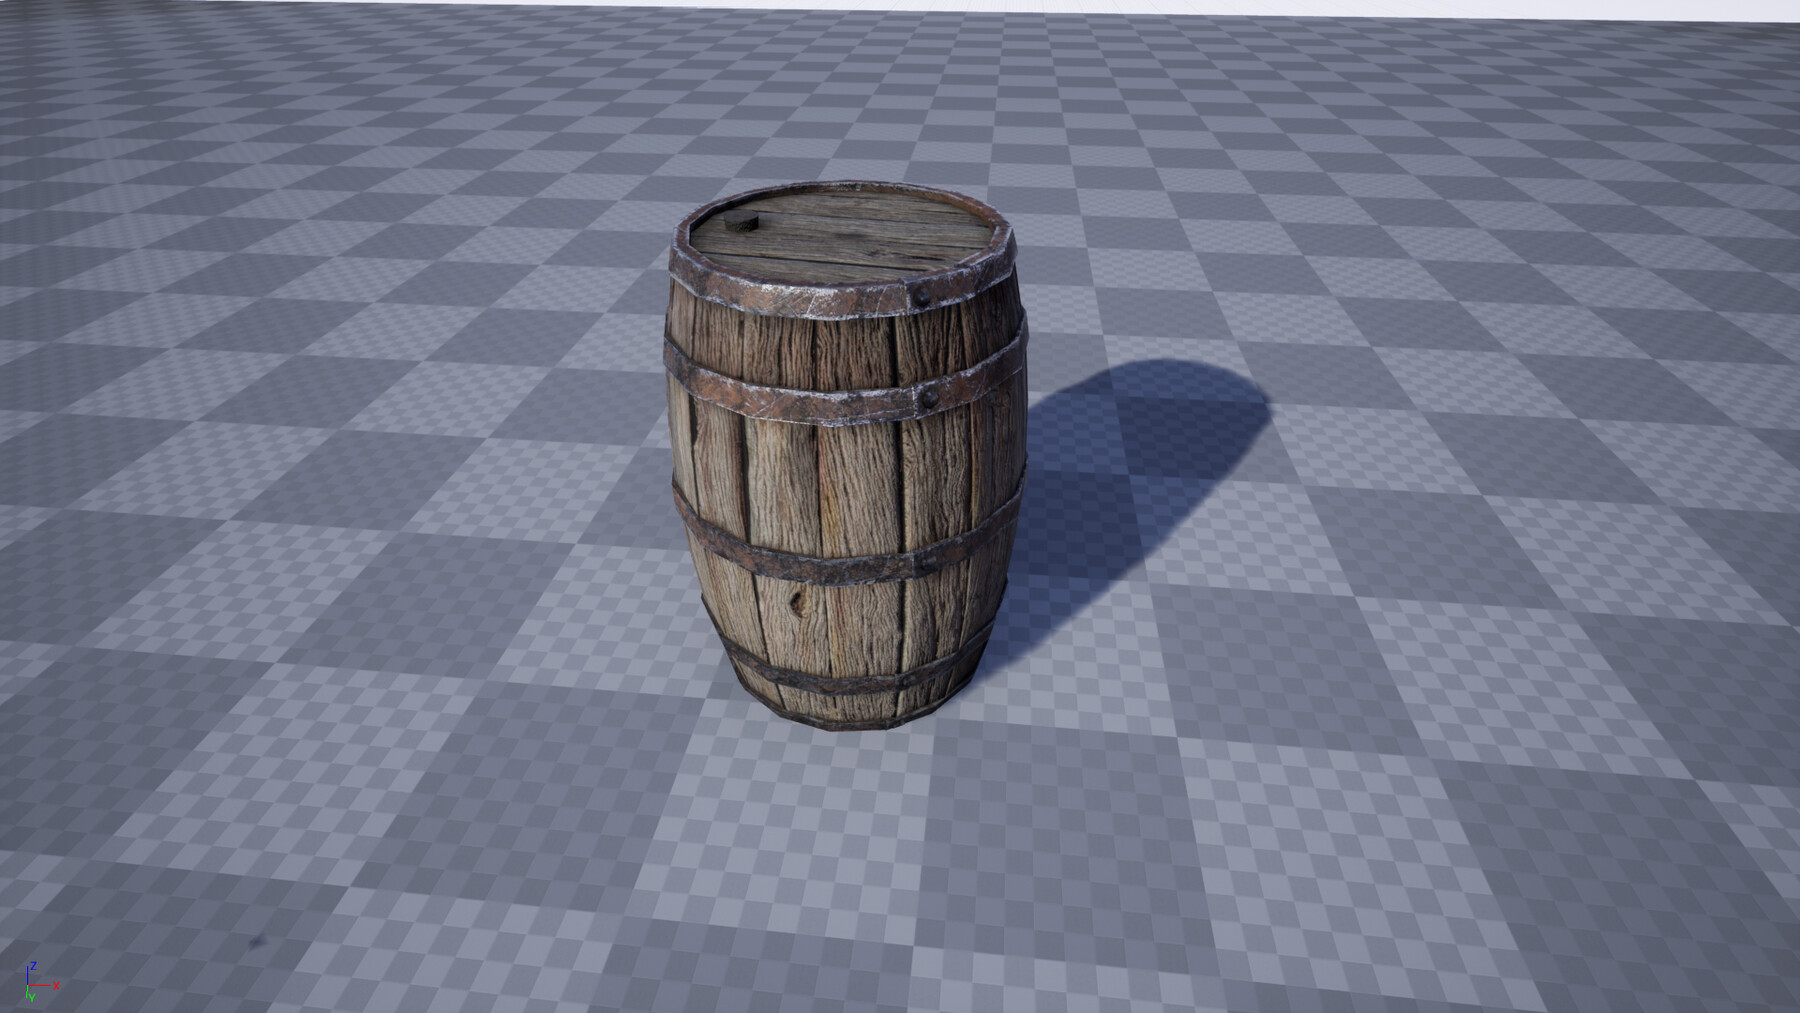The image size is (1800, 1013).
Task: Click the green Y axis on the gizmo
Action: point(27,994)
